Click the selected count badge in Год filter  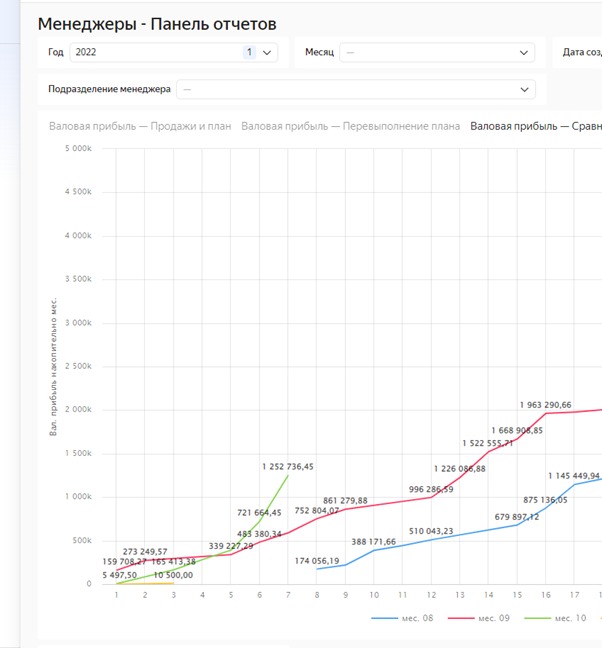pyautogui.click(x=249, y=53)
